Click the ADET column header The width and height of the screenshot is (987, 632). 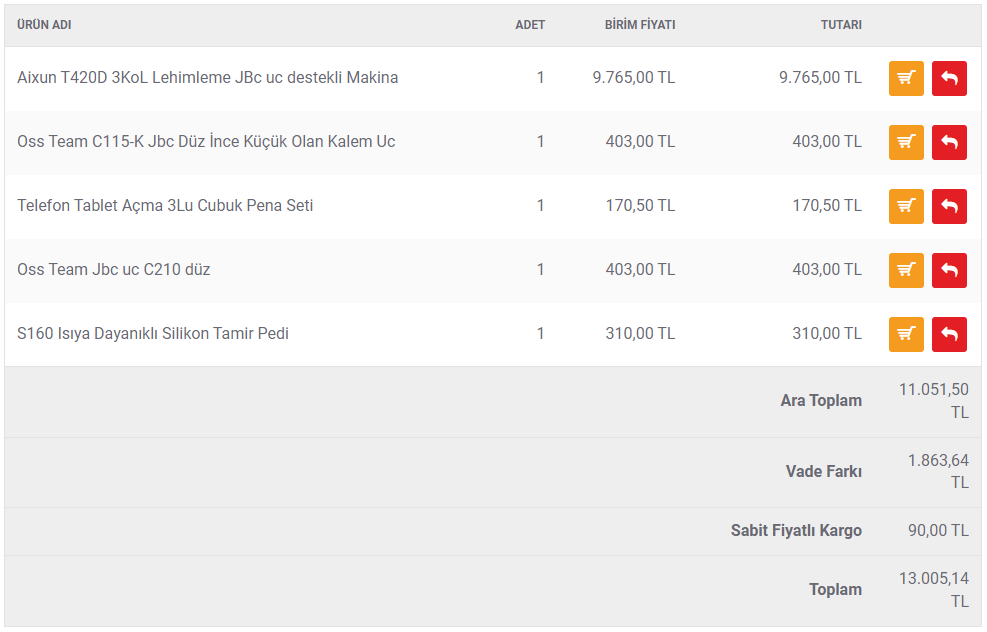530,25
